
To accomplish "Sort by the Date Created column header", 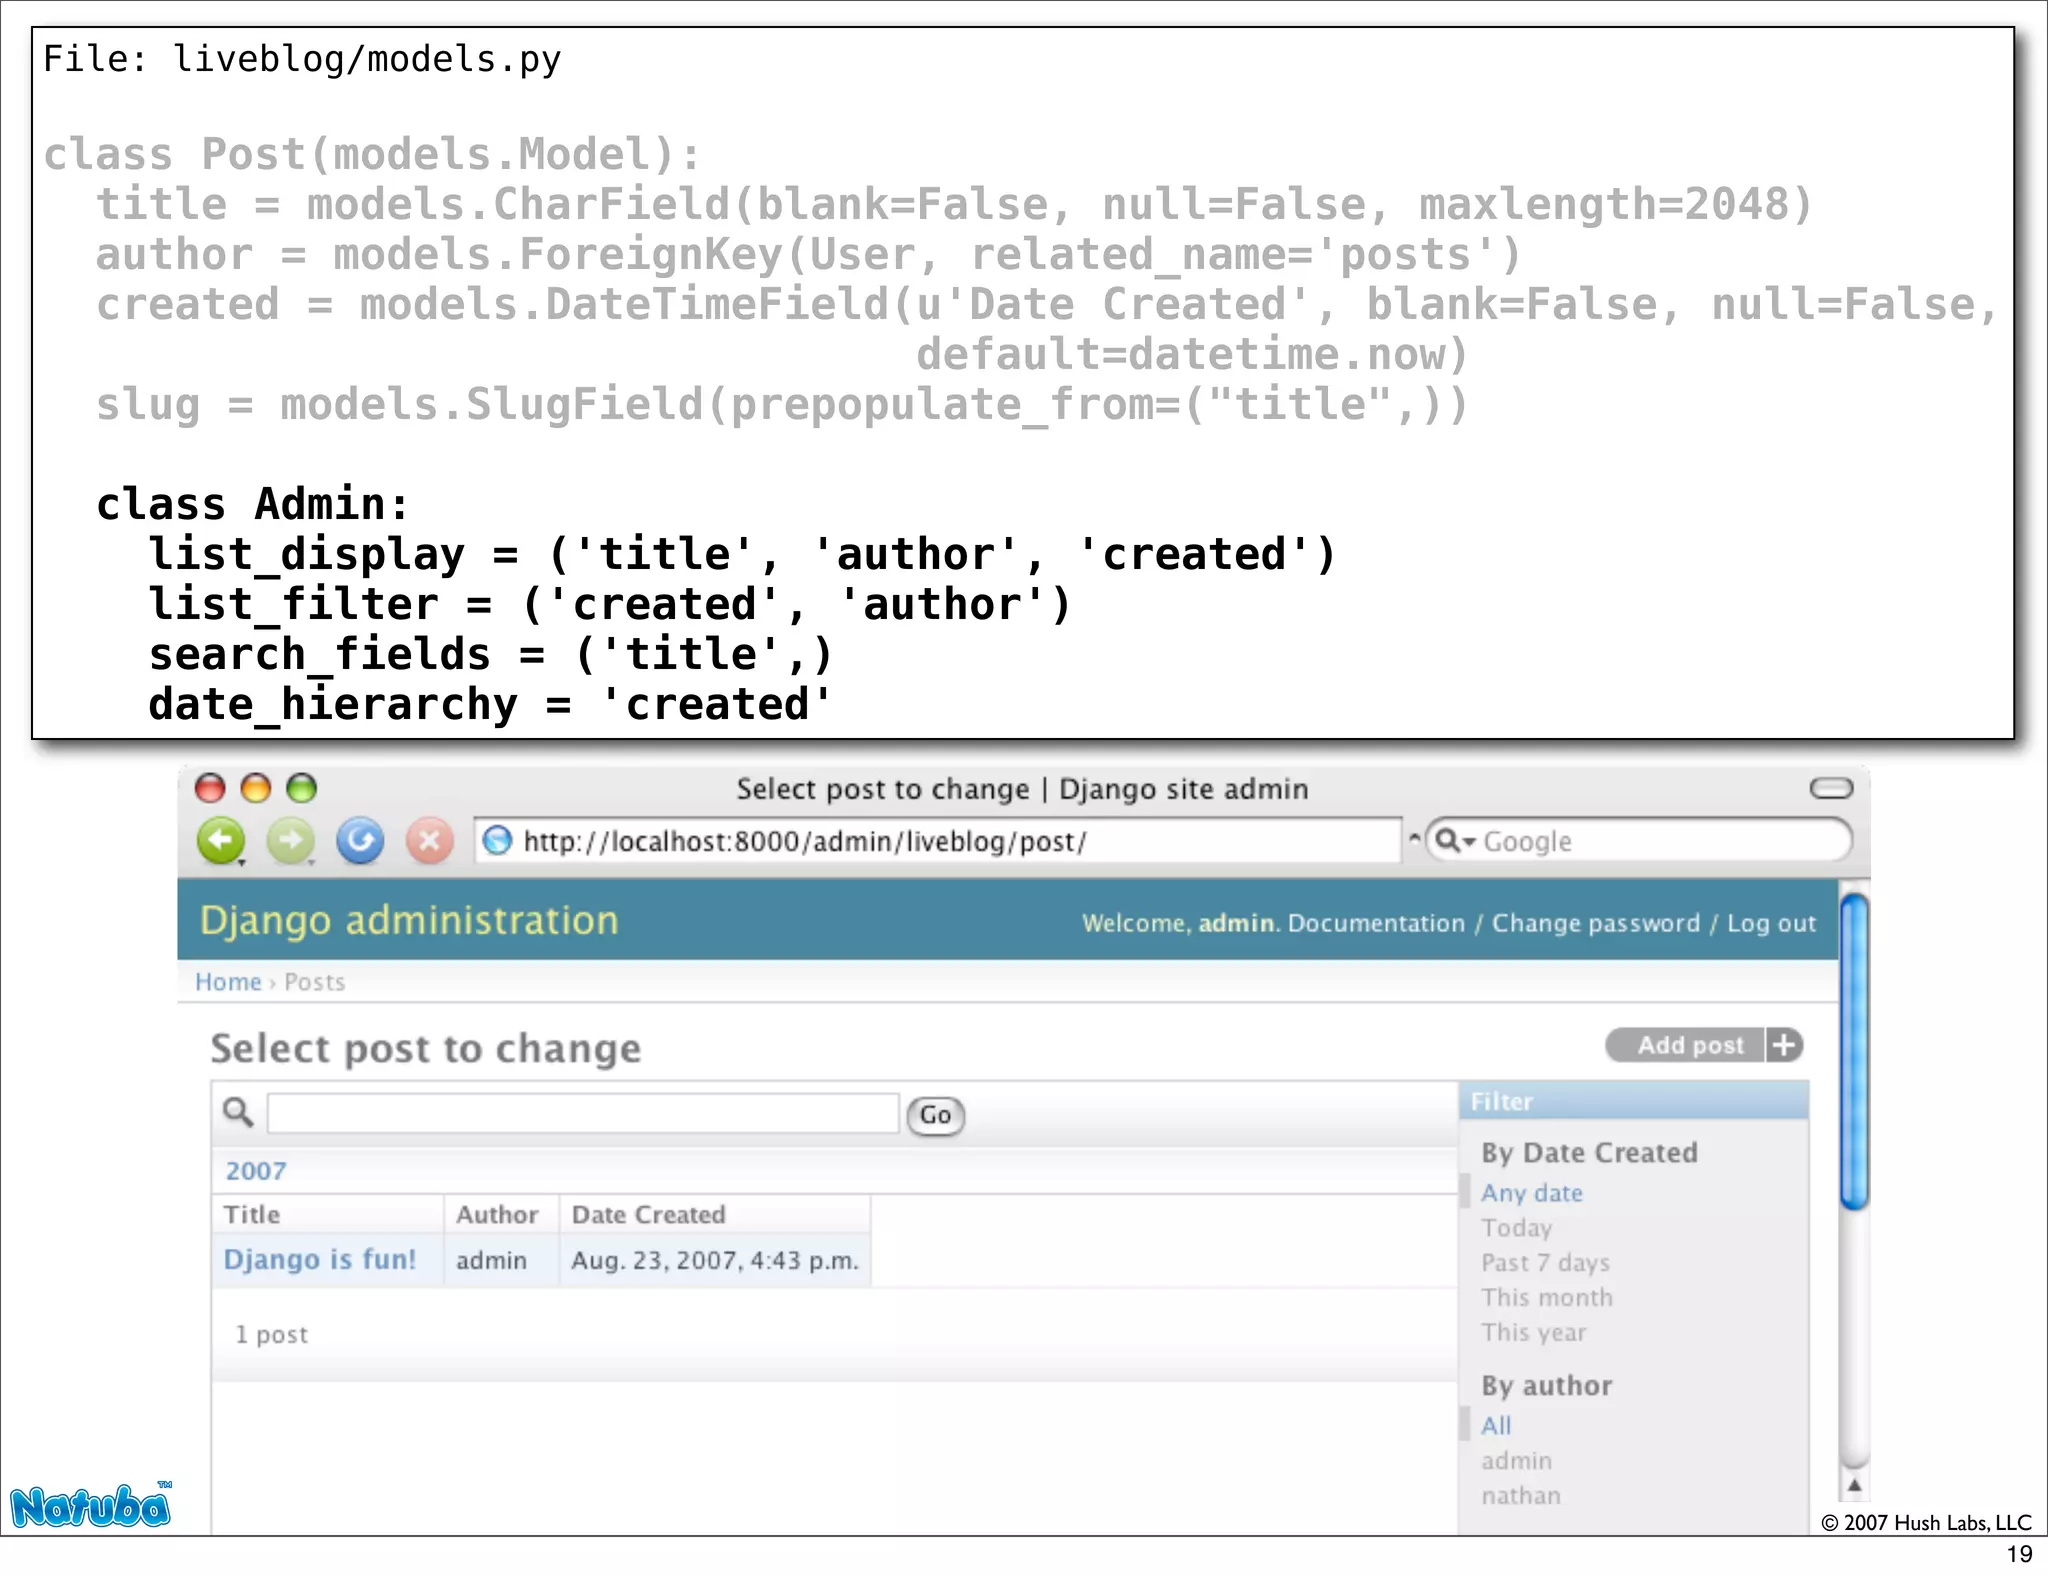I will (648, 1214).
